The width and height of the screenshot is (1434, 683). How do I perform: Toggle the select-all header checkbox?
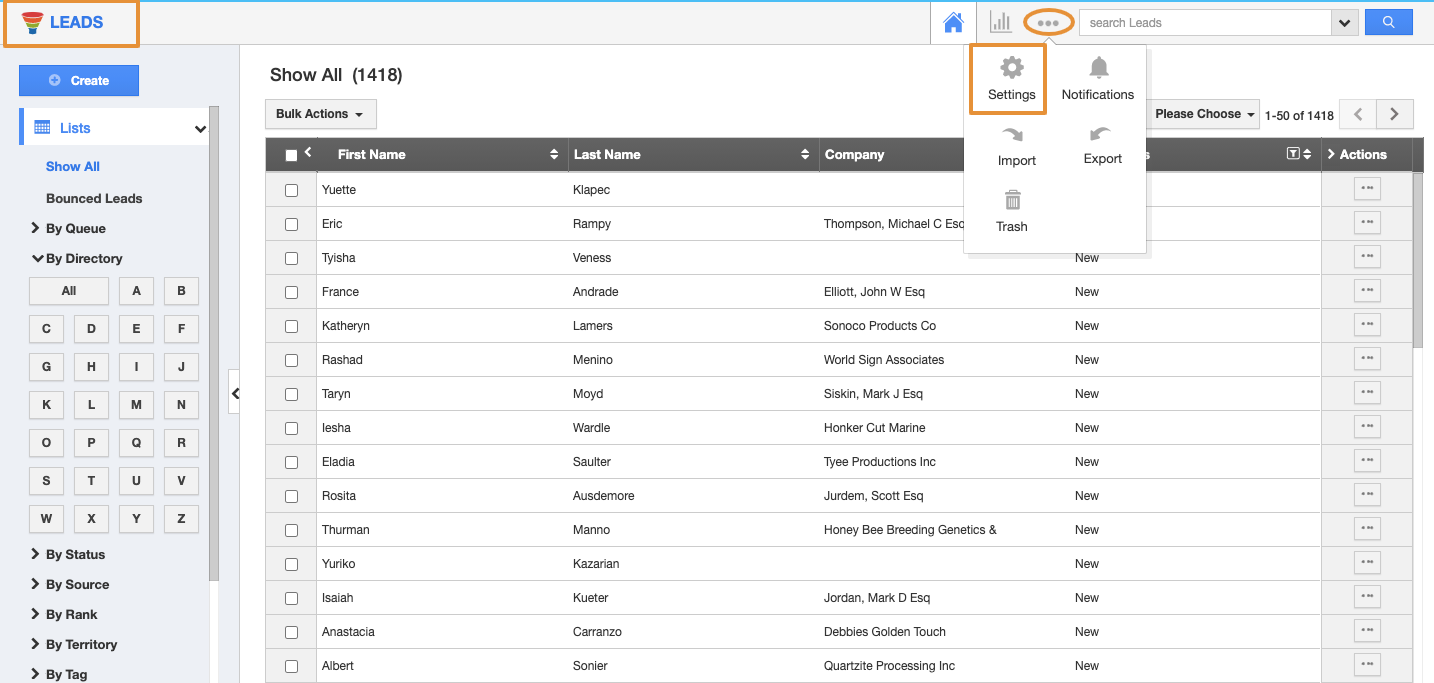[x=291, y=155]
